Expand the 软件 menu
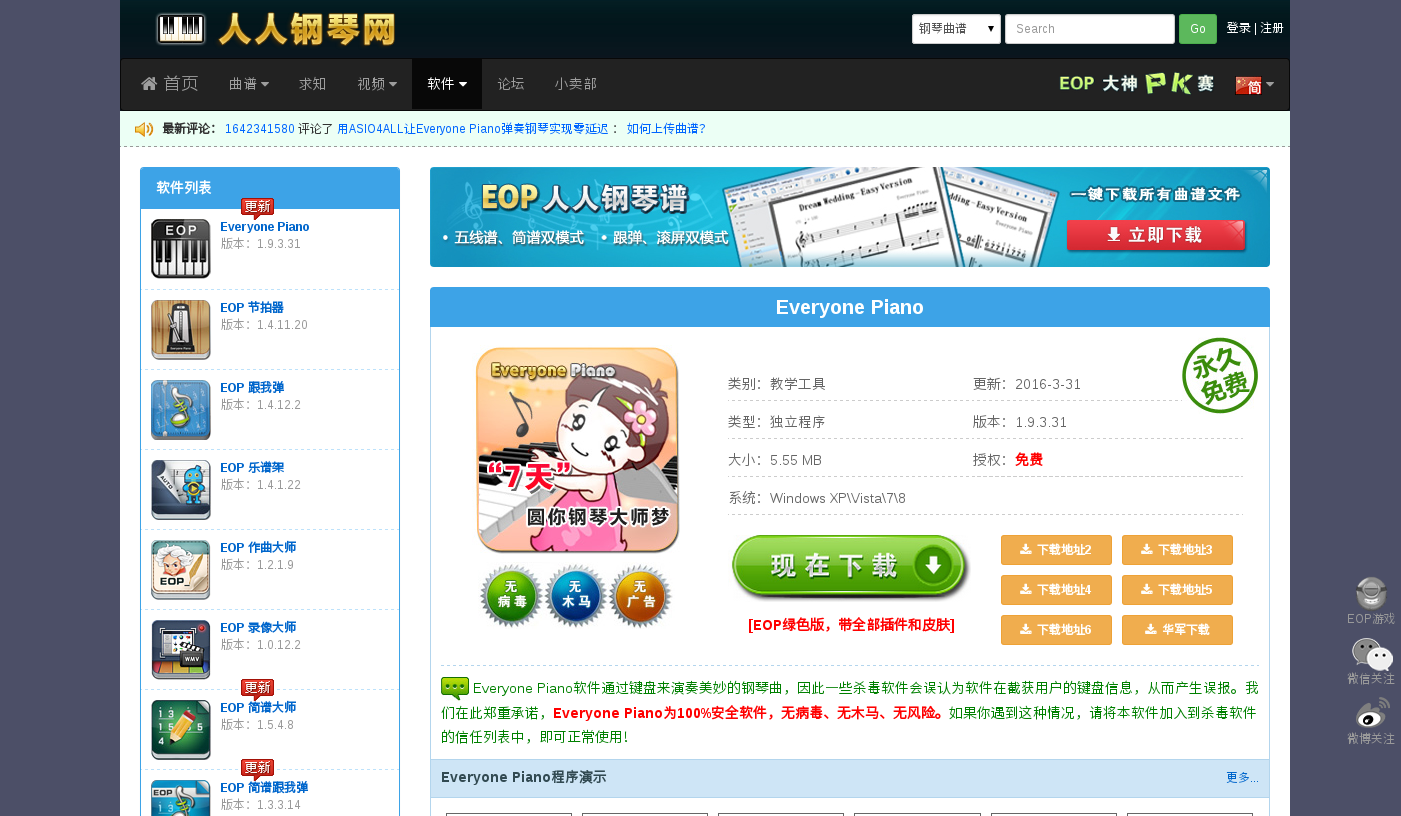1401x816 pixels. (x=447, y=84)
